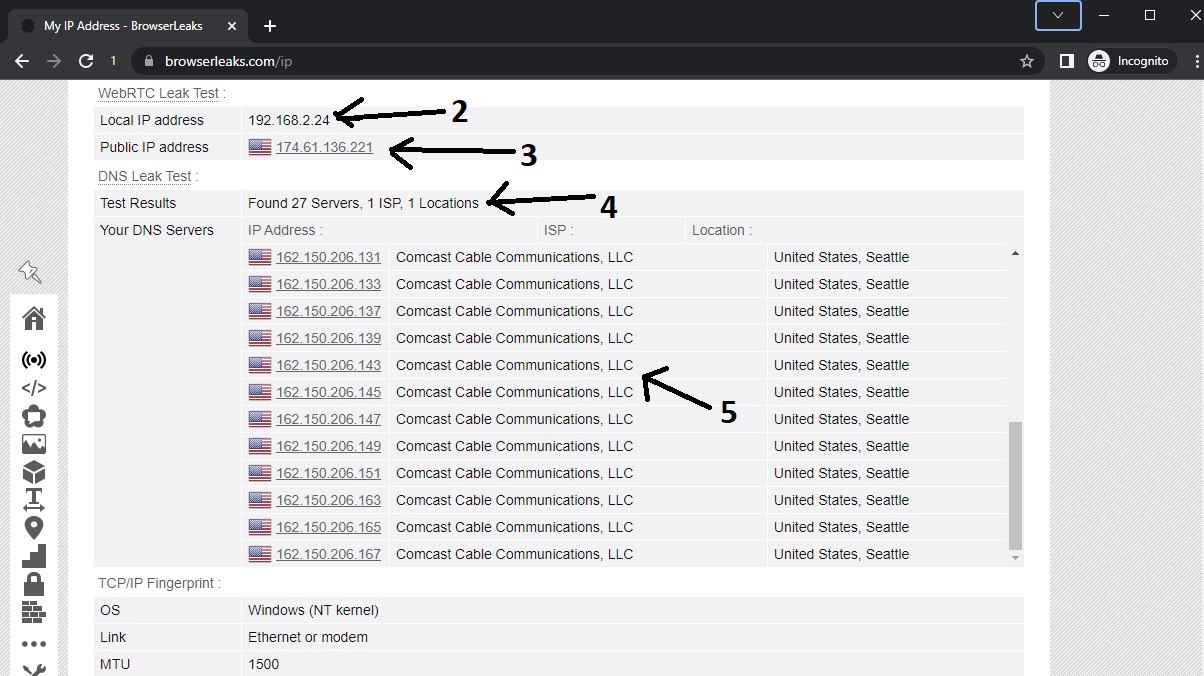Open the Geolocation test map-pin icon
The image size is (1204, 676).
(x=34, y=527)
